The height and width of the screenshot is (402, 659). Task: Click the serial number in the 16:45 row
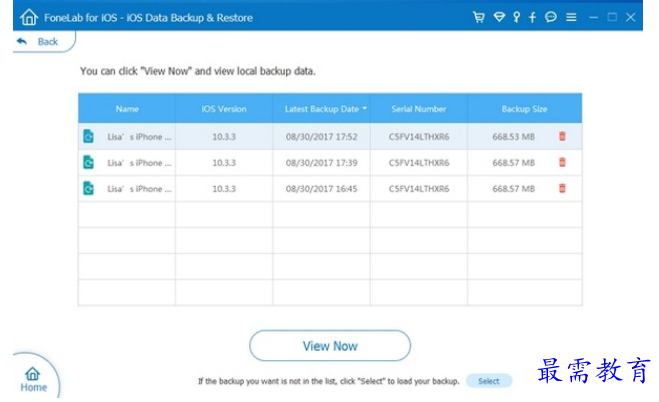(x=419, y=189)
